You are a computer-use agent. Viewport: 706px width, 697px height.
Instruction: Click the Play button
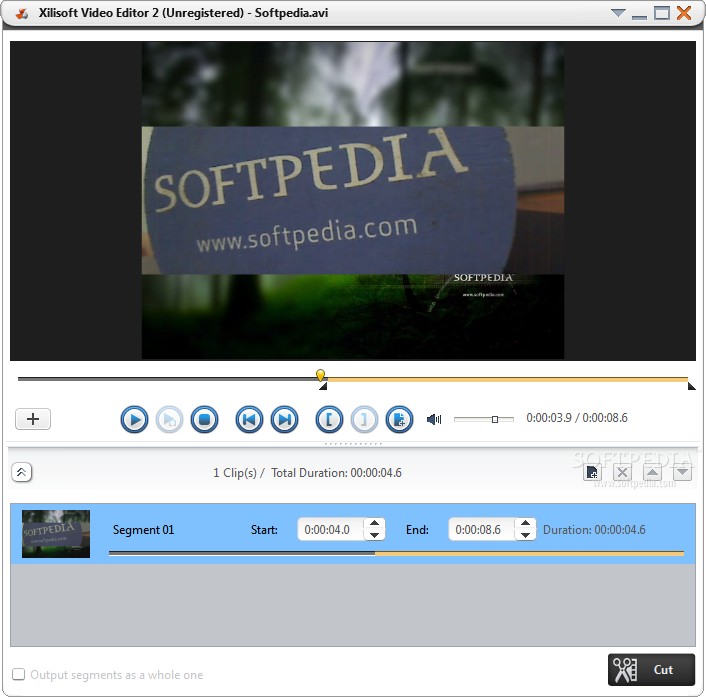coord(134,420)
